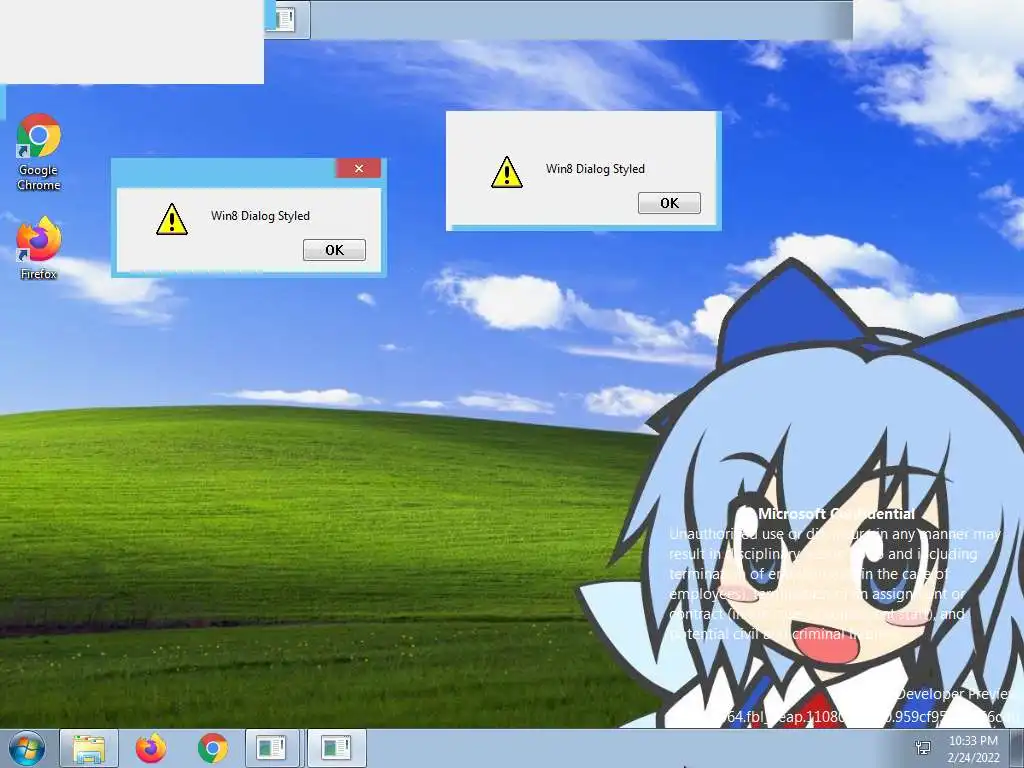
Task: Open the Windows Start menu orb
Action: click(x=27, y=748)
